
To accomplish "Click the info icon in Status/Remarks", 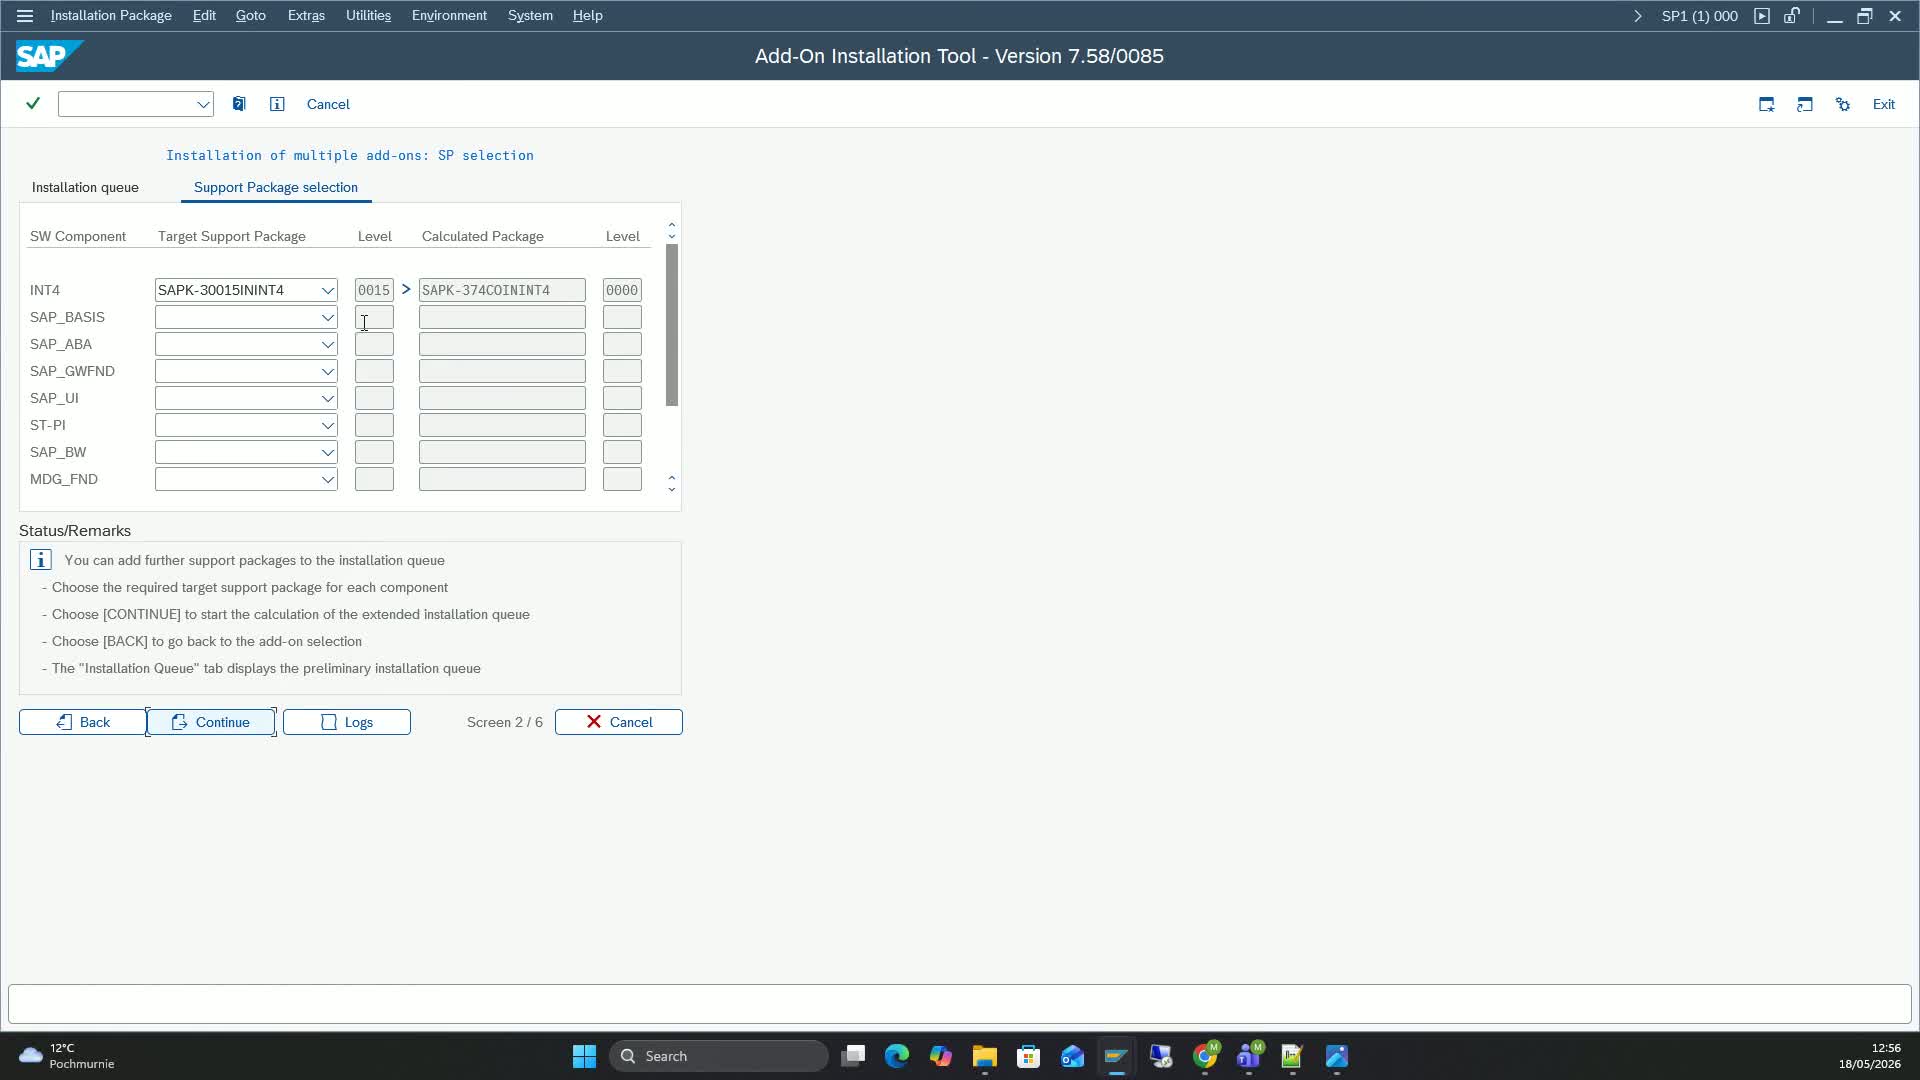I will (41, 560).
